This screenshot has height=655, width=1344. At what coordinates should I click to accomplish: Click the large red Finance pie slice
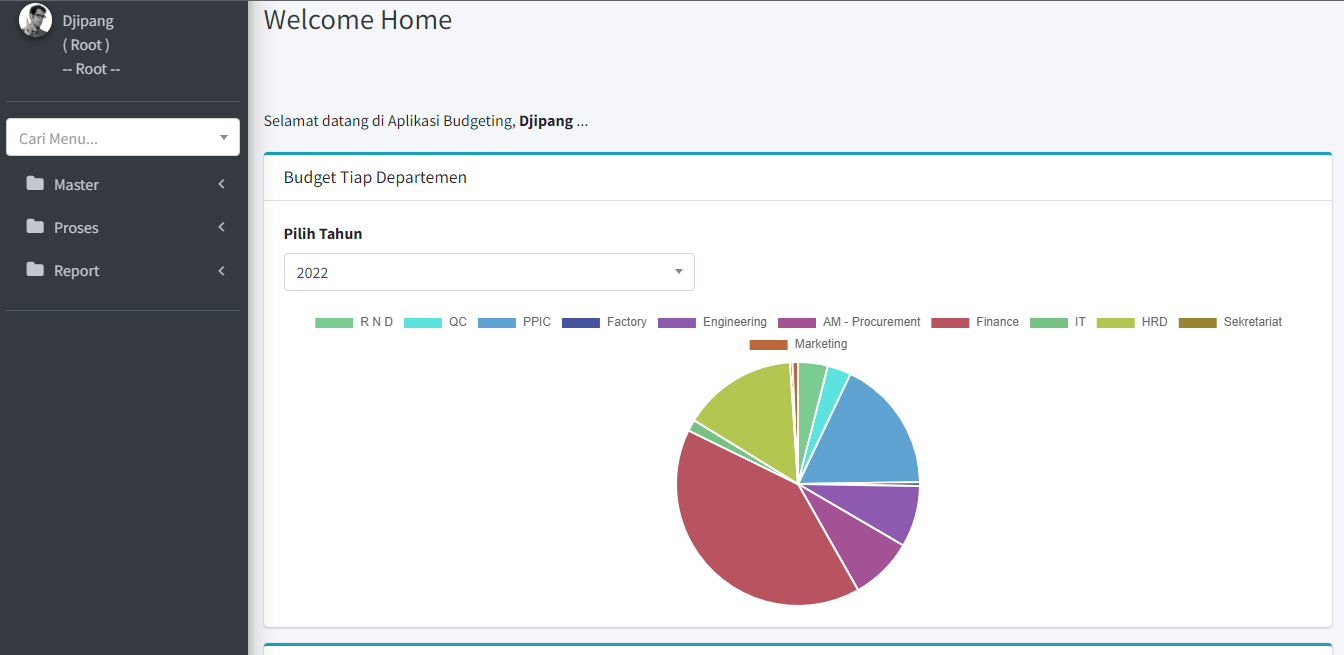(x=760, y=530)
